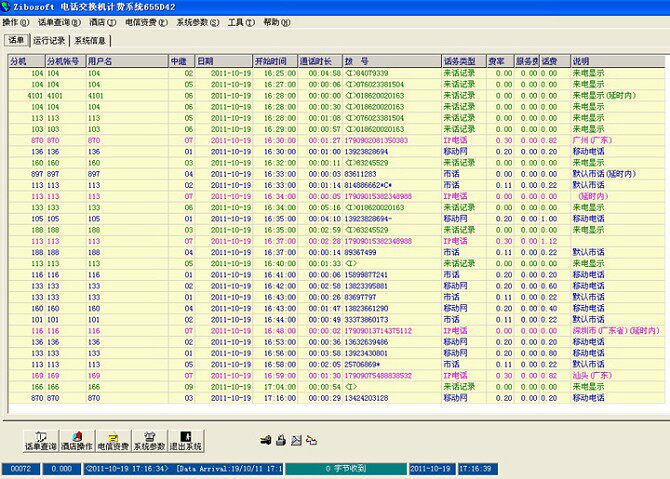670x479 pixels.
Task: Click the envelope icon
Action: coord(296,440)
